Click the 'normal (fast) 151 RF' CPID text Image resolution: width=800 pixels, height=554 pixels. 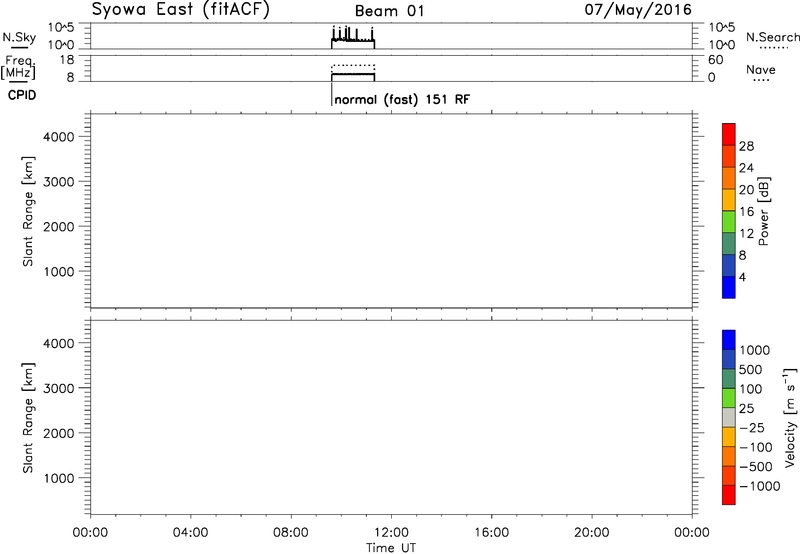point(402,99)
